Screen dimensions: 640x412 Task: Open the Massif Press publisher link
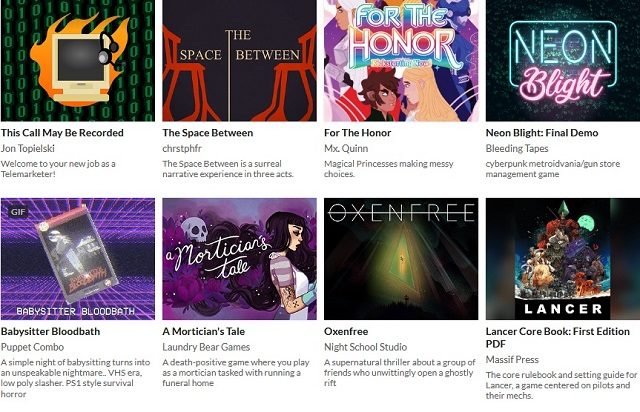pos(512,360)
